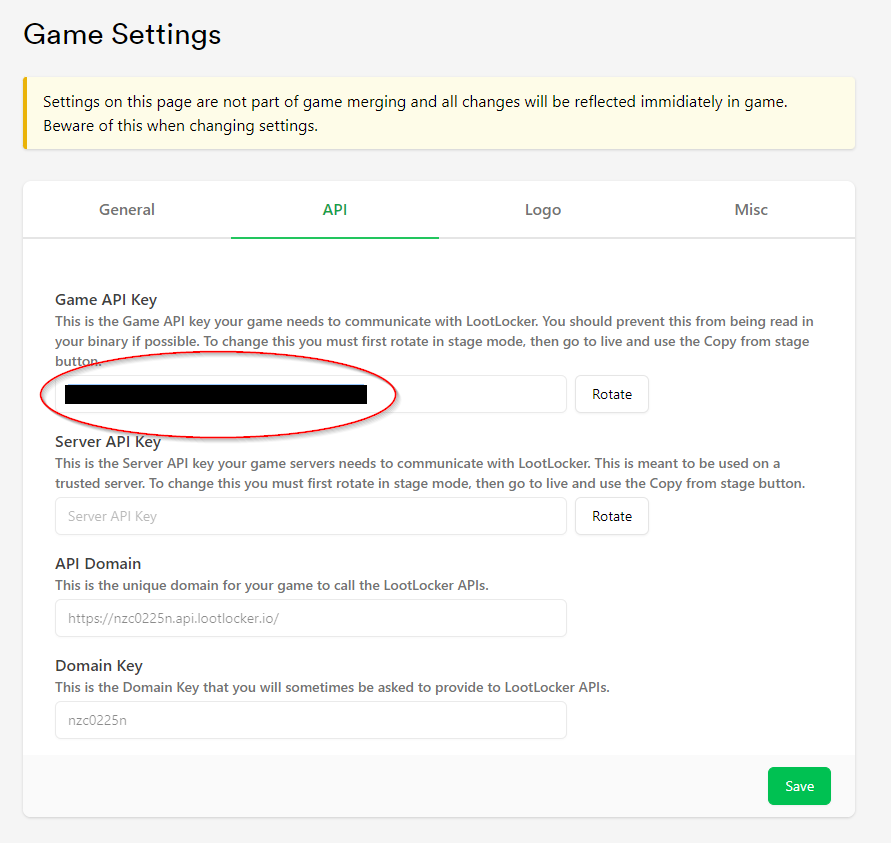Focus the Game API Key field
The width and height of the screenshot is (891, 843).
[x=311, y=394]
